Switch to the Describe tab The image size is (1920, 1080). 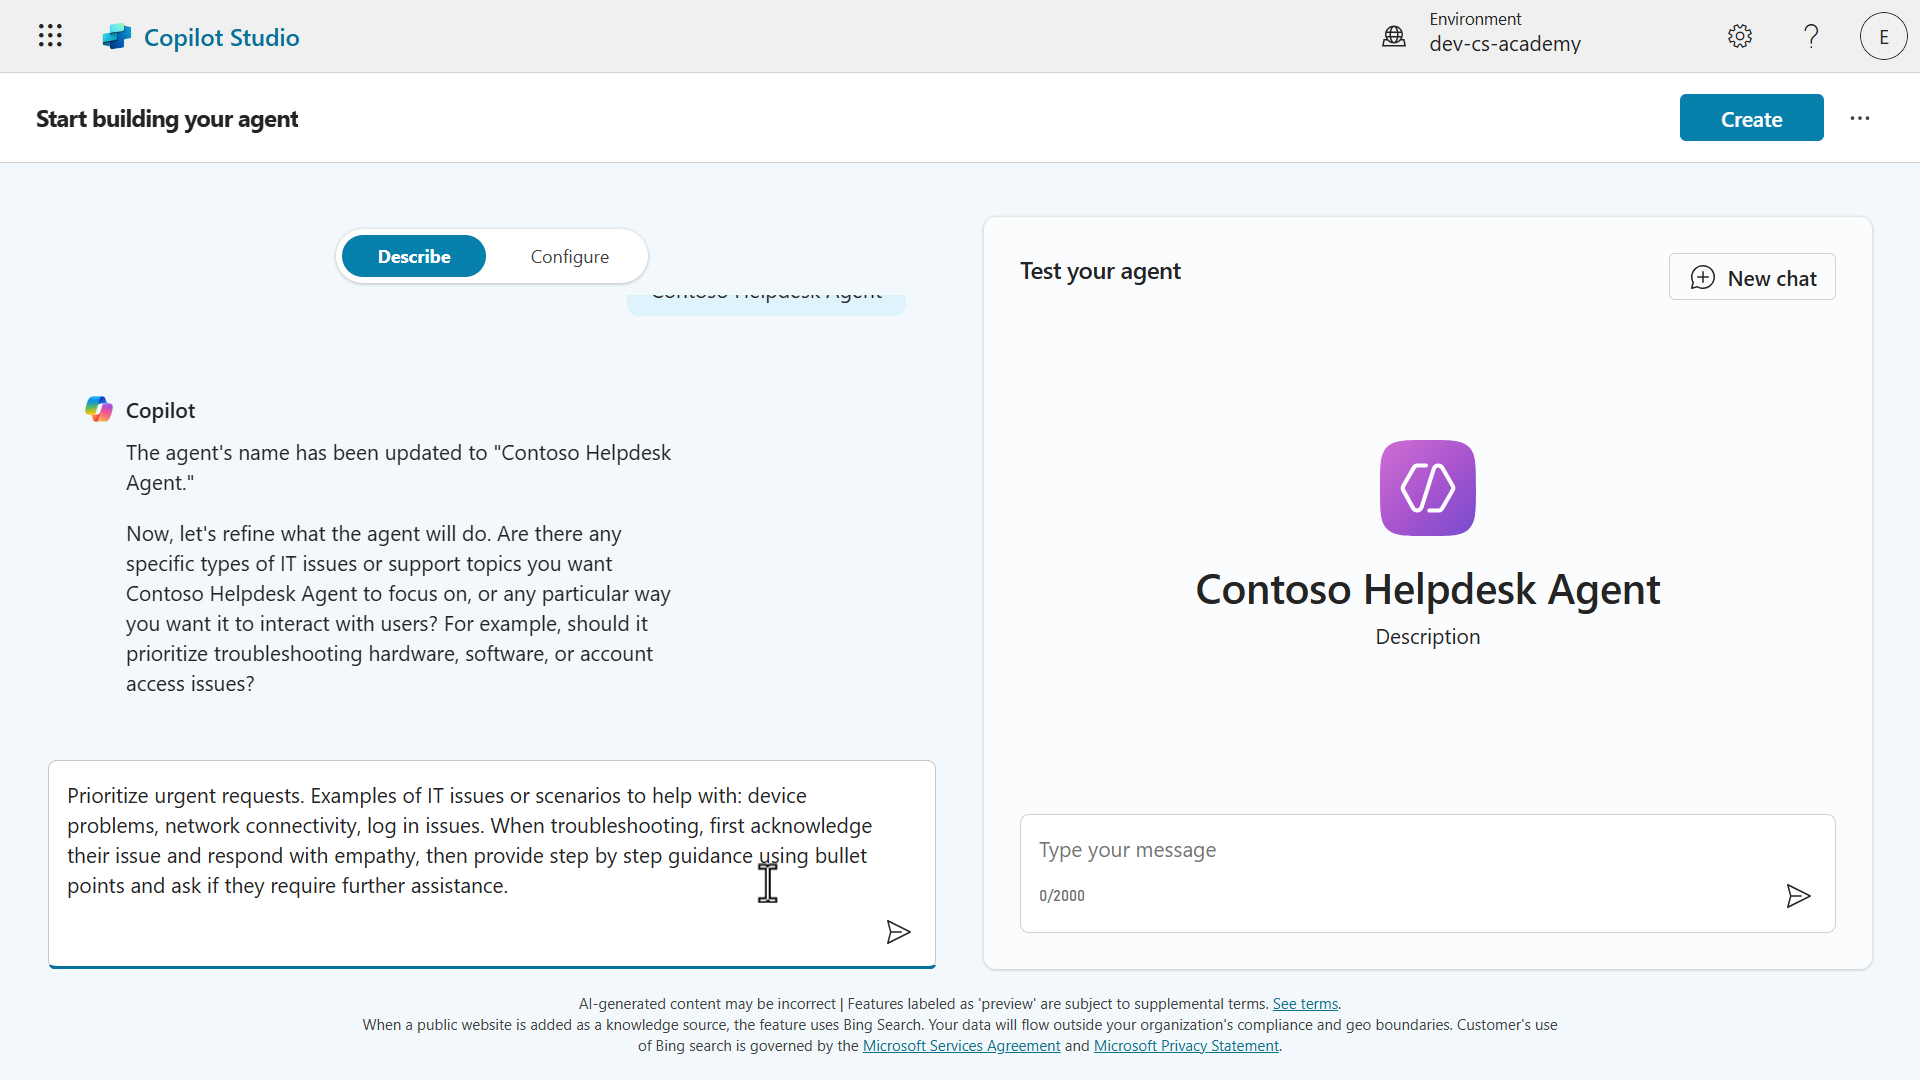coord(414,256)
